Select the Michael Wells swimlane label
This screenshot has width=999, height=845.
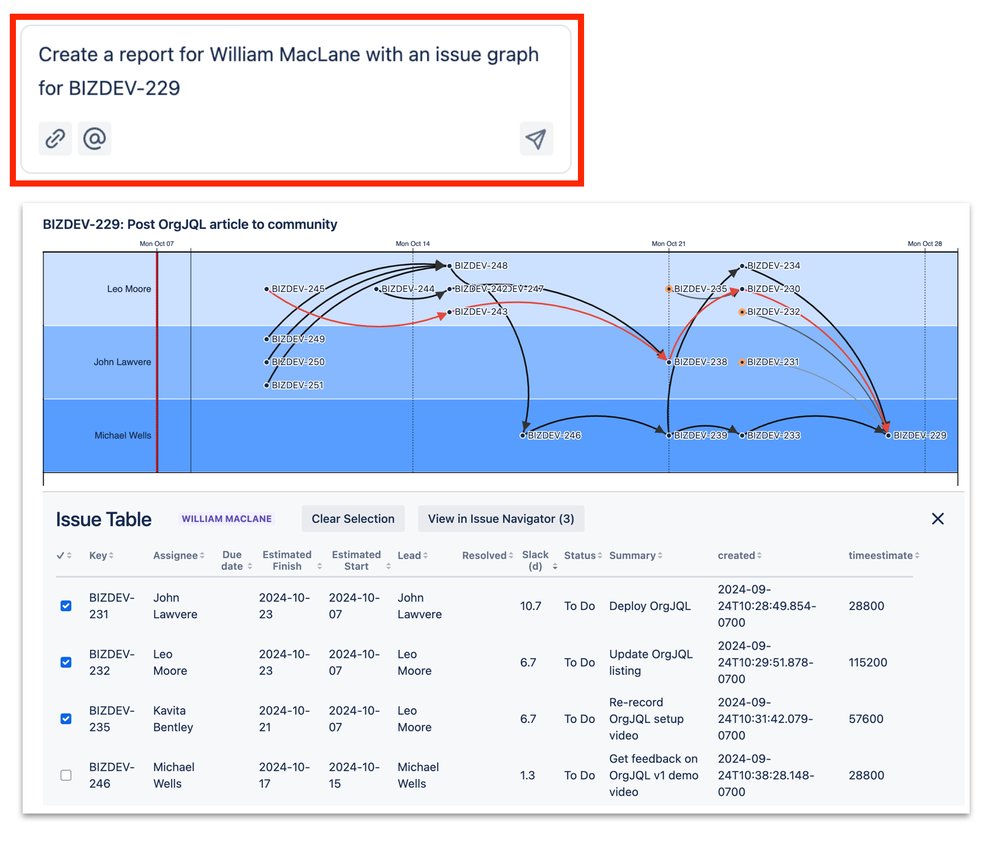(122, 436)
